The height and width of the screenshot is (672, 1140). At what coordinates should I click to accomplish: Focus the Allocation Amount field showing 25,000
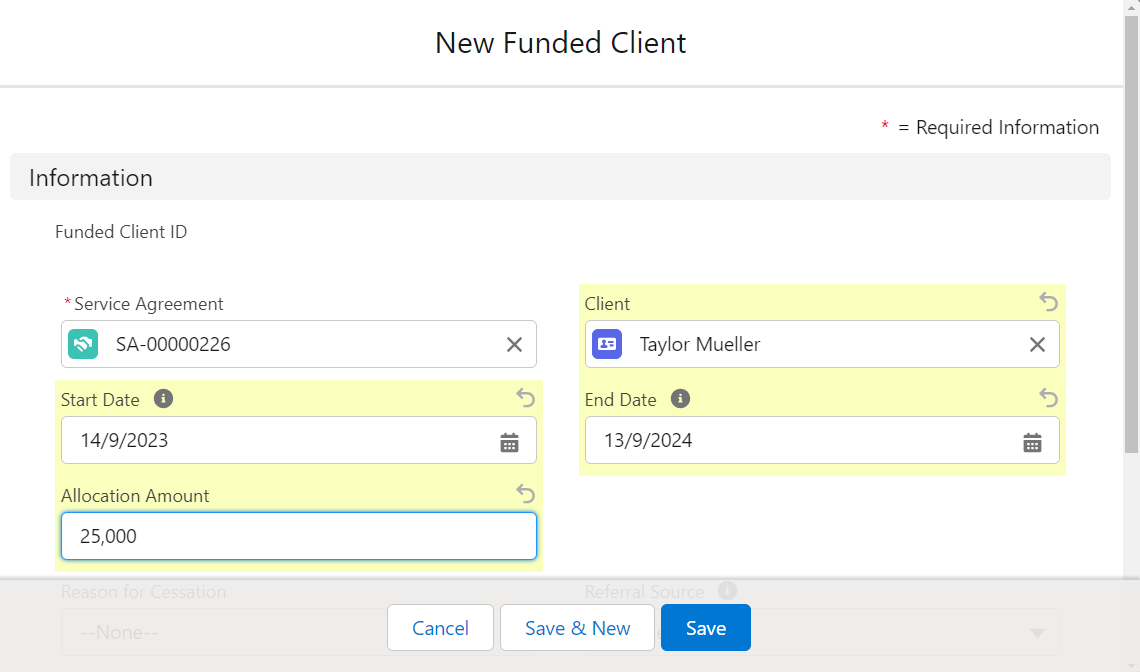[299, 536]
